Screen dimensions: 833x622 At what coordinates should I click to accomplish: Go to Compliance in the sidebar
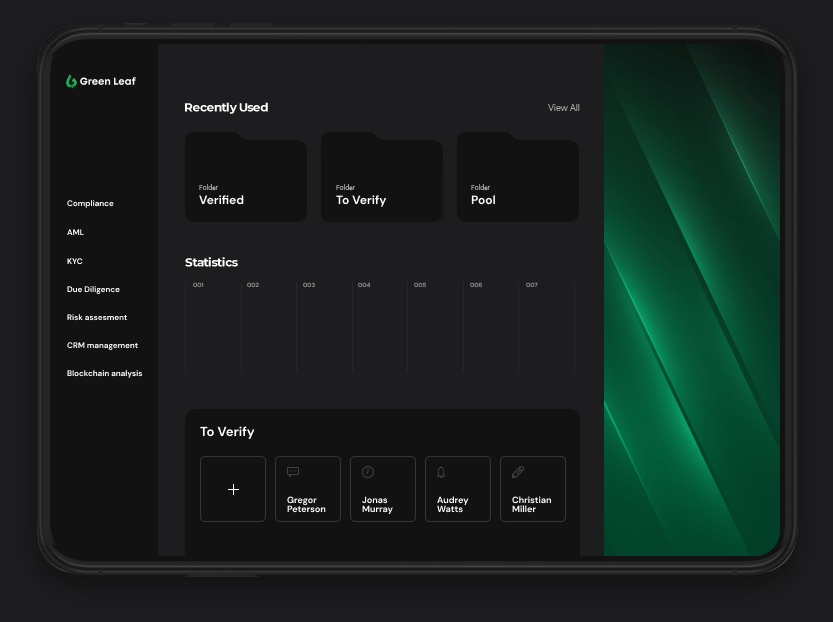pos(90,203)
